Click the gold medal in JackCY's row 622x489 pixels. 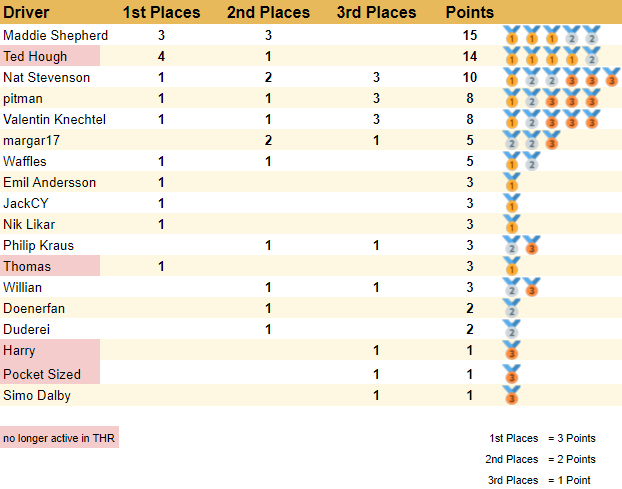click(x=512, y=204)
